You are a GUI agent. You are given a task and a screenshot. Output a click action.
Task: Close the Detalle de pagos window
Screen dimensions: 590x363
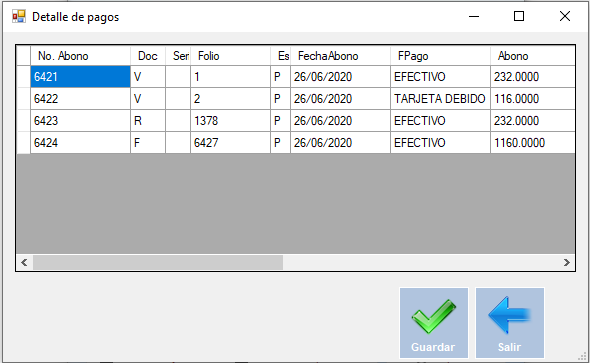click(565, 16)
